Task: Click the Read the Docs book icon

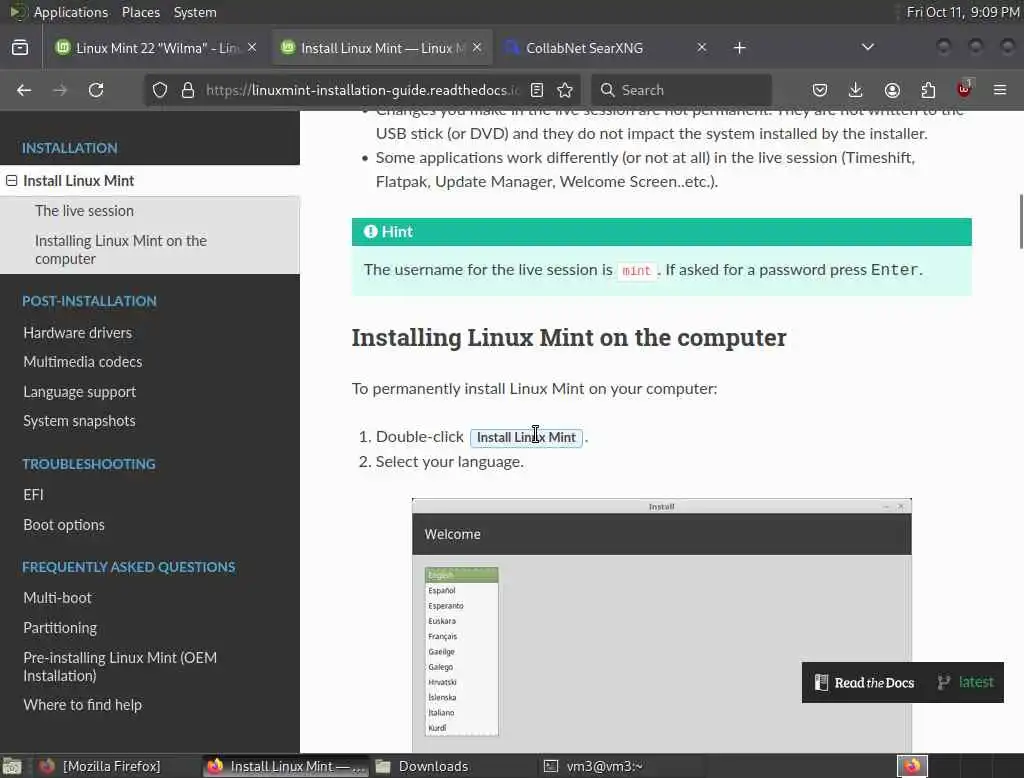Action: click(821, 683)
